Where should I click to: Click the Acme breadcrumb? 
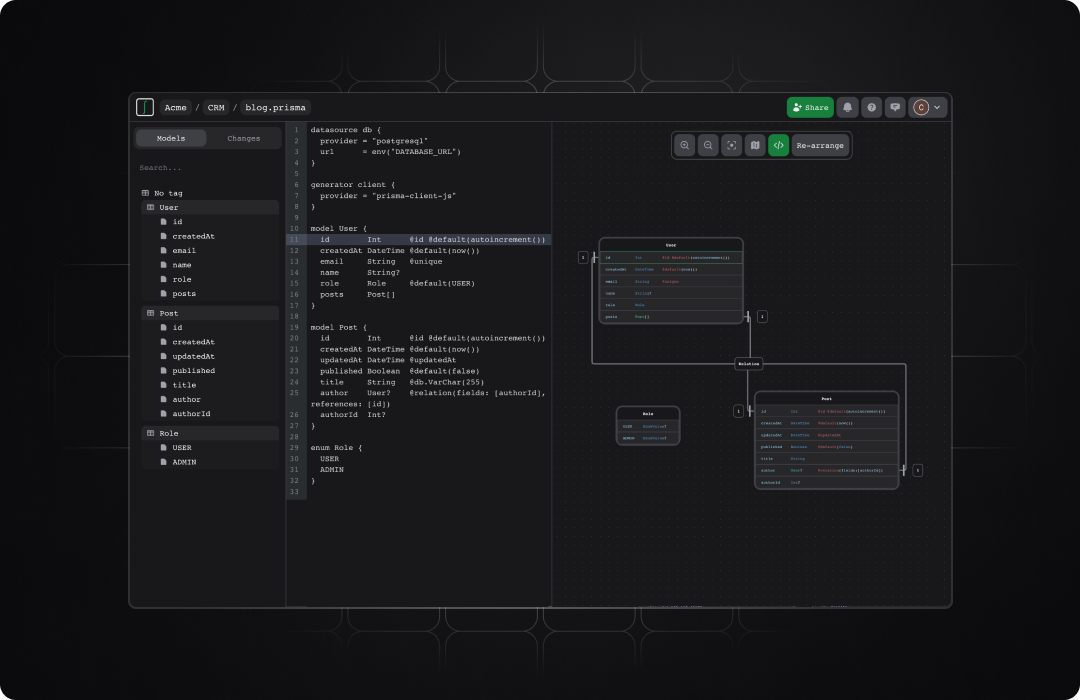pyautogui.click(x=175, y=107)
